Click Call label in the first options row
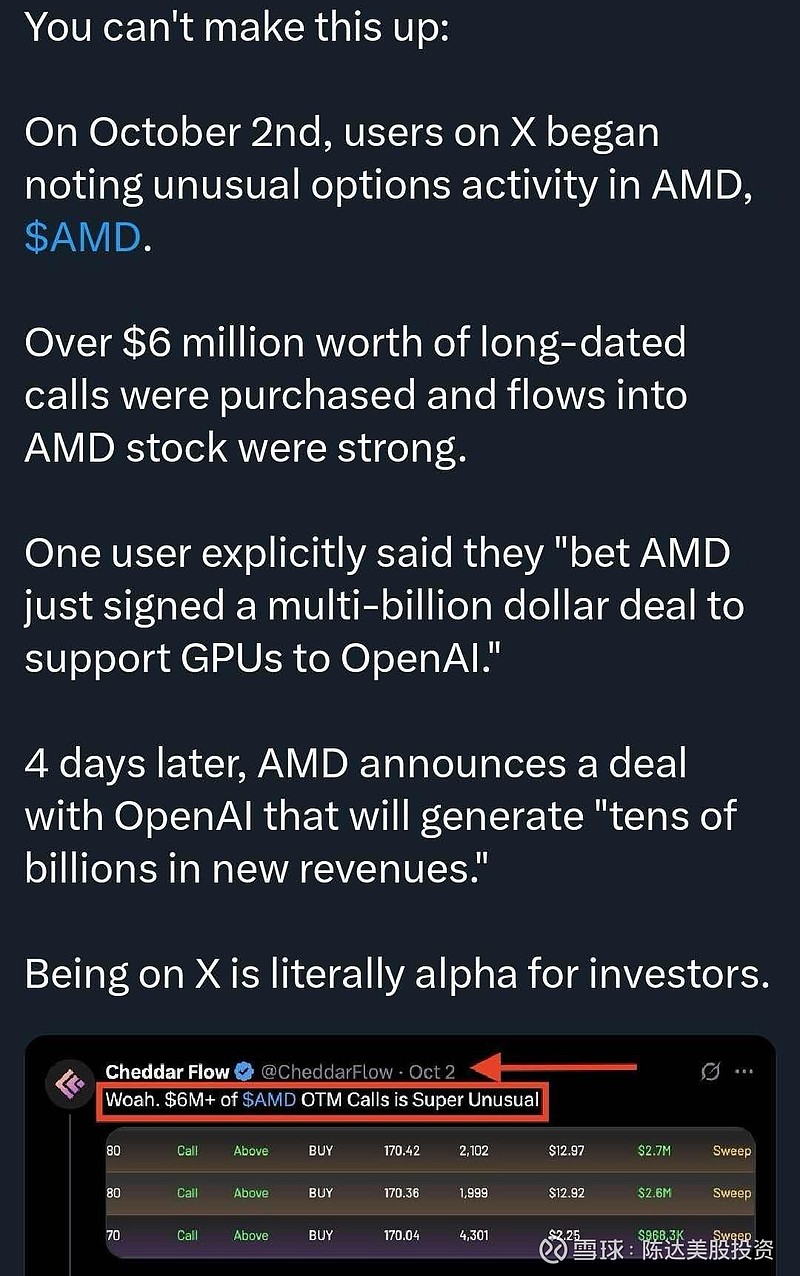 [188, 1151]
